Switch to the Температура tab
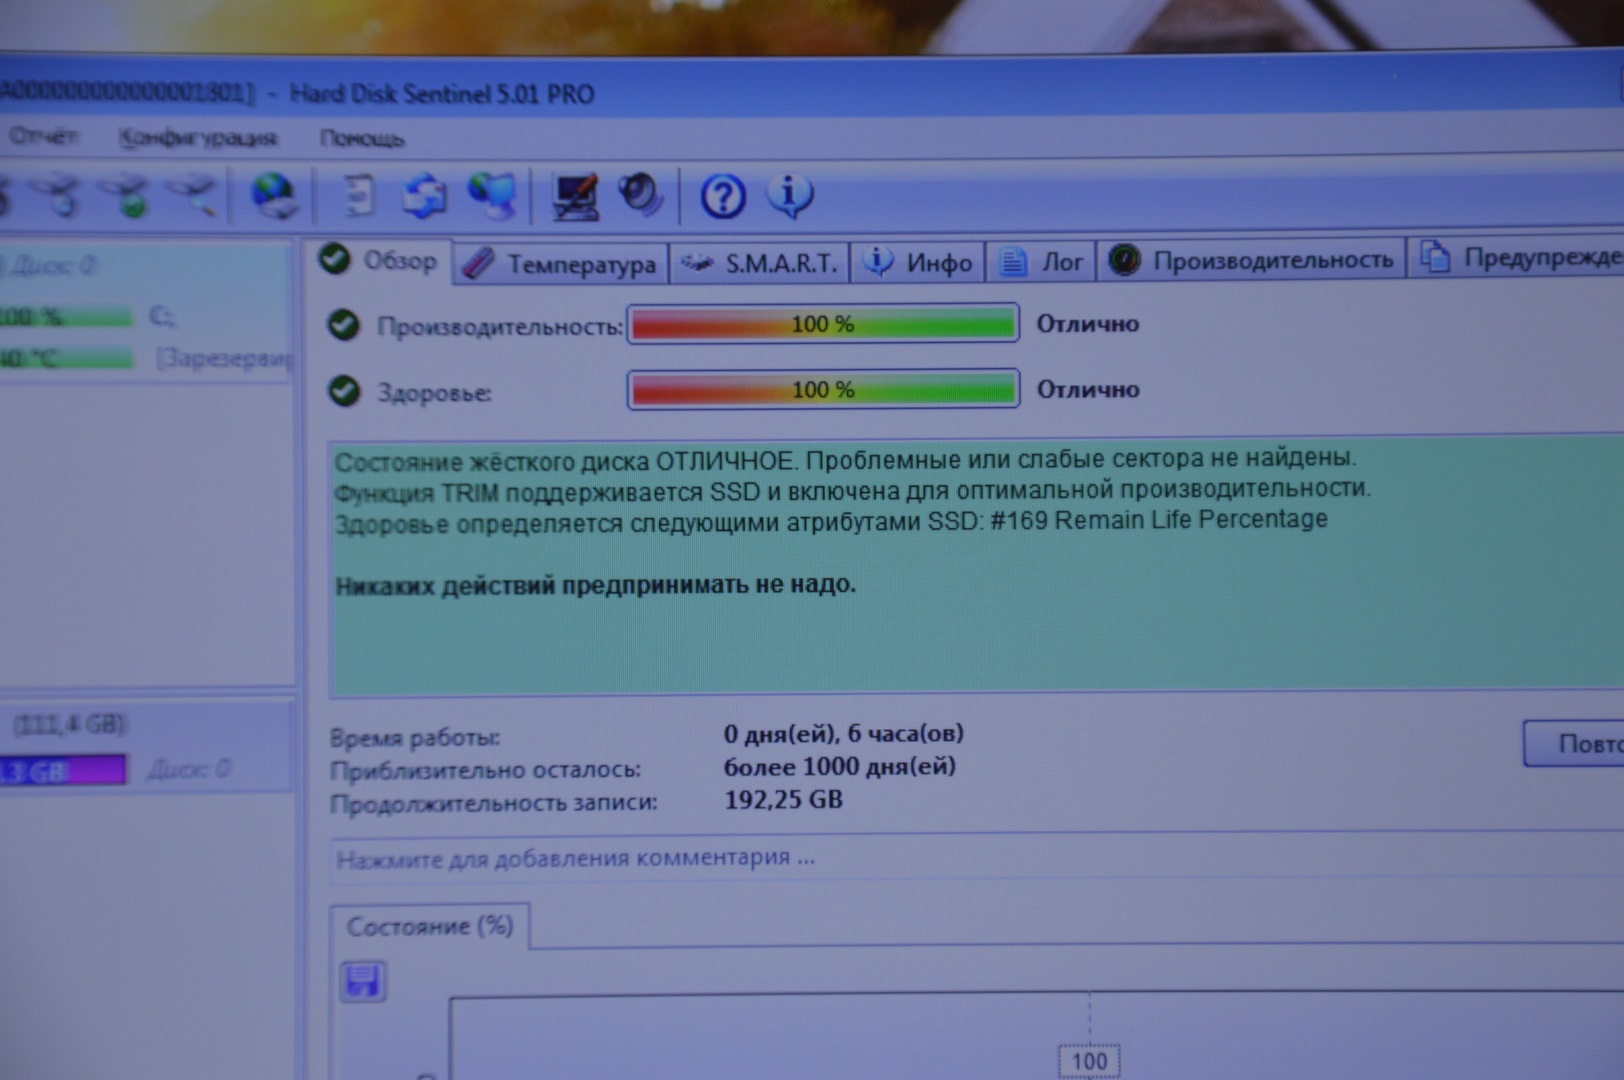The image size is (1624, 1080). click(563, 264)
